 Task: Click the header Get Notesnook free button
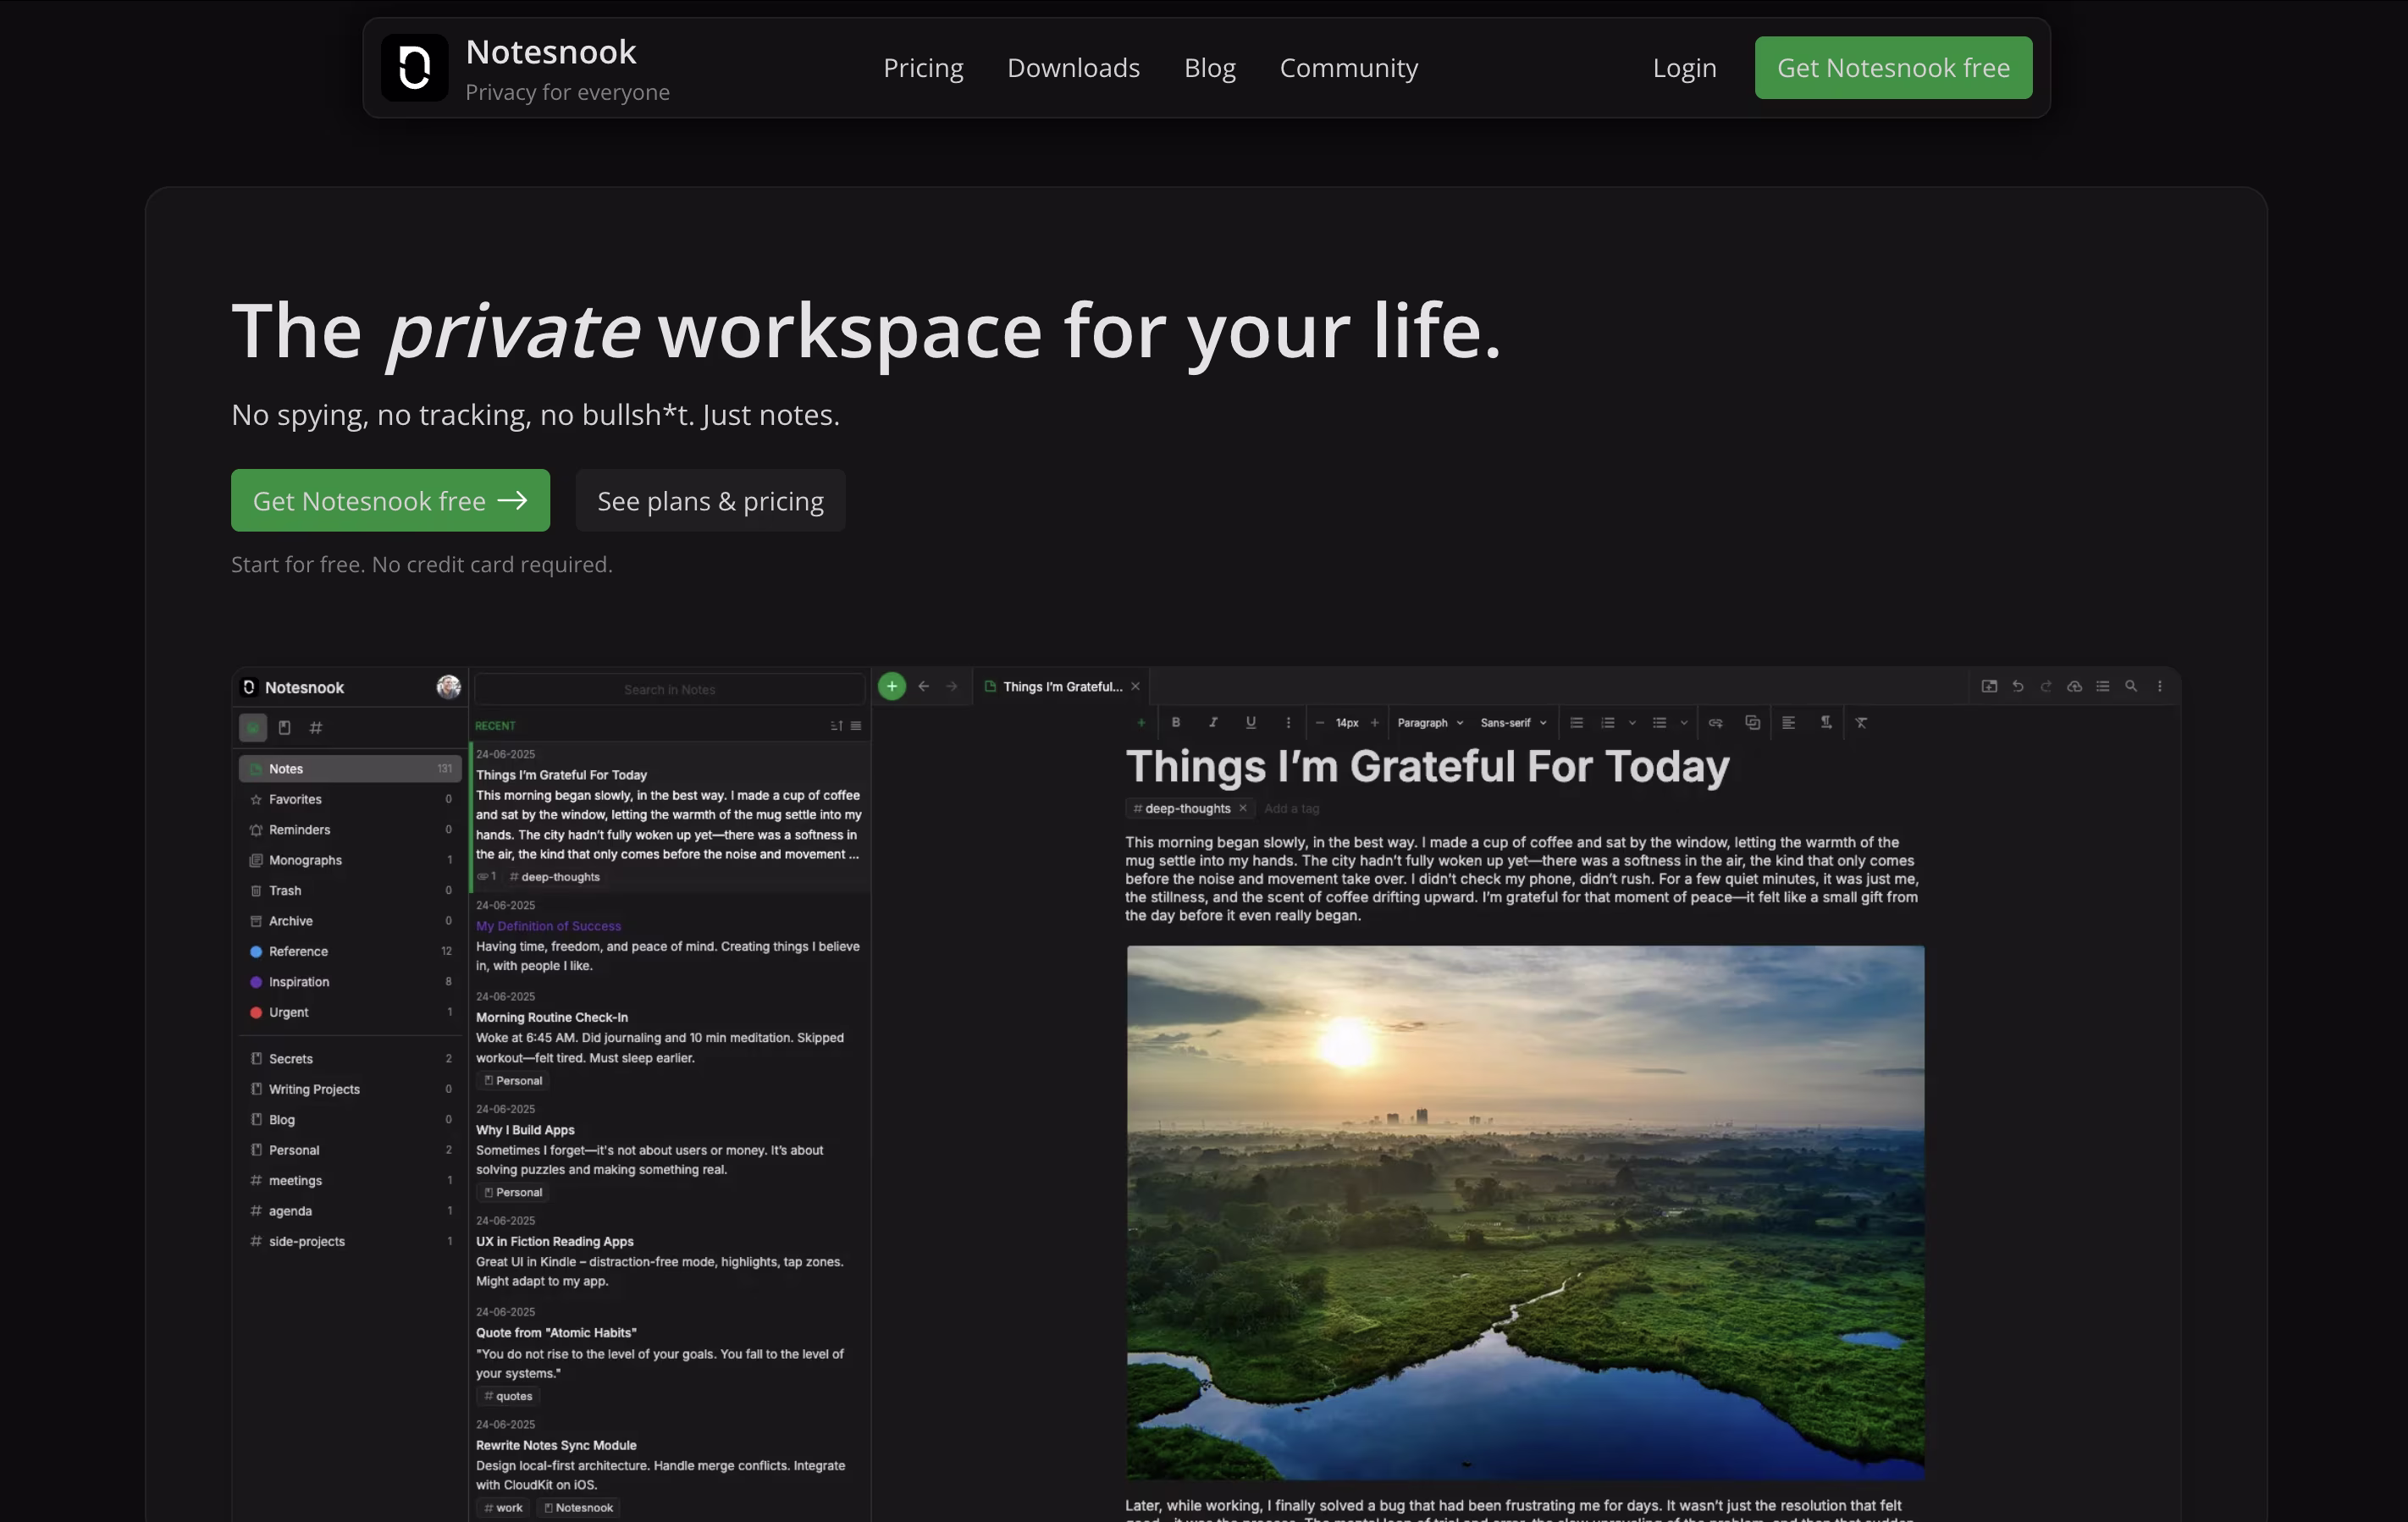coord(1893,68)
